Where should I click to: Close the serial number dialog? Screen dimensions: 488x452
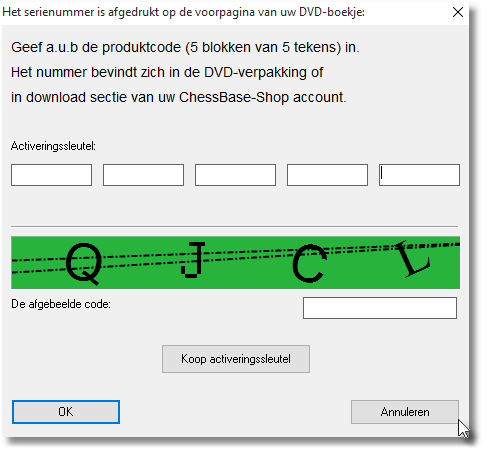pyautogui.click(x=458, y=12)
